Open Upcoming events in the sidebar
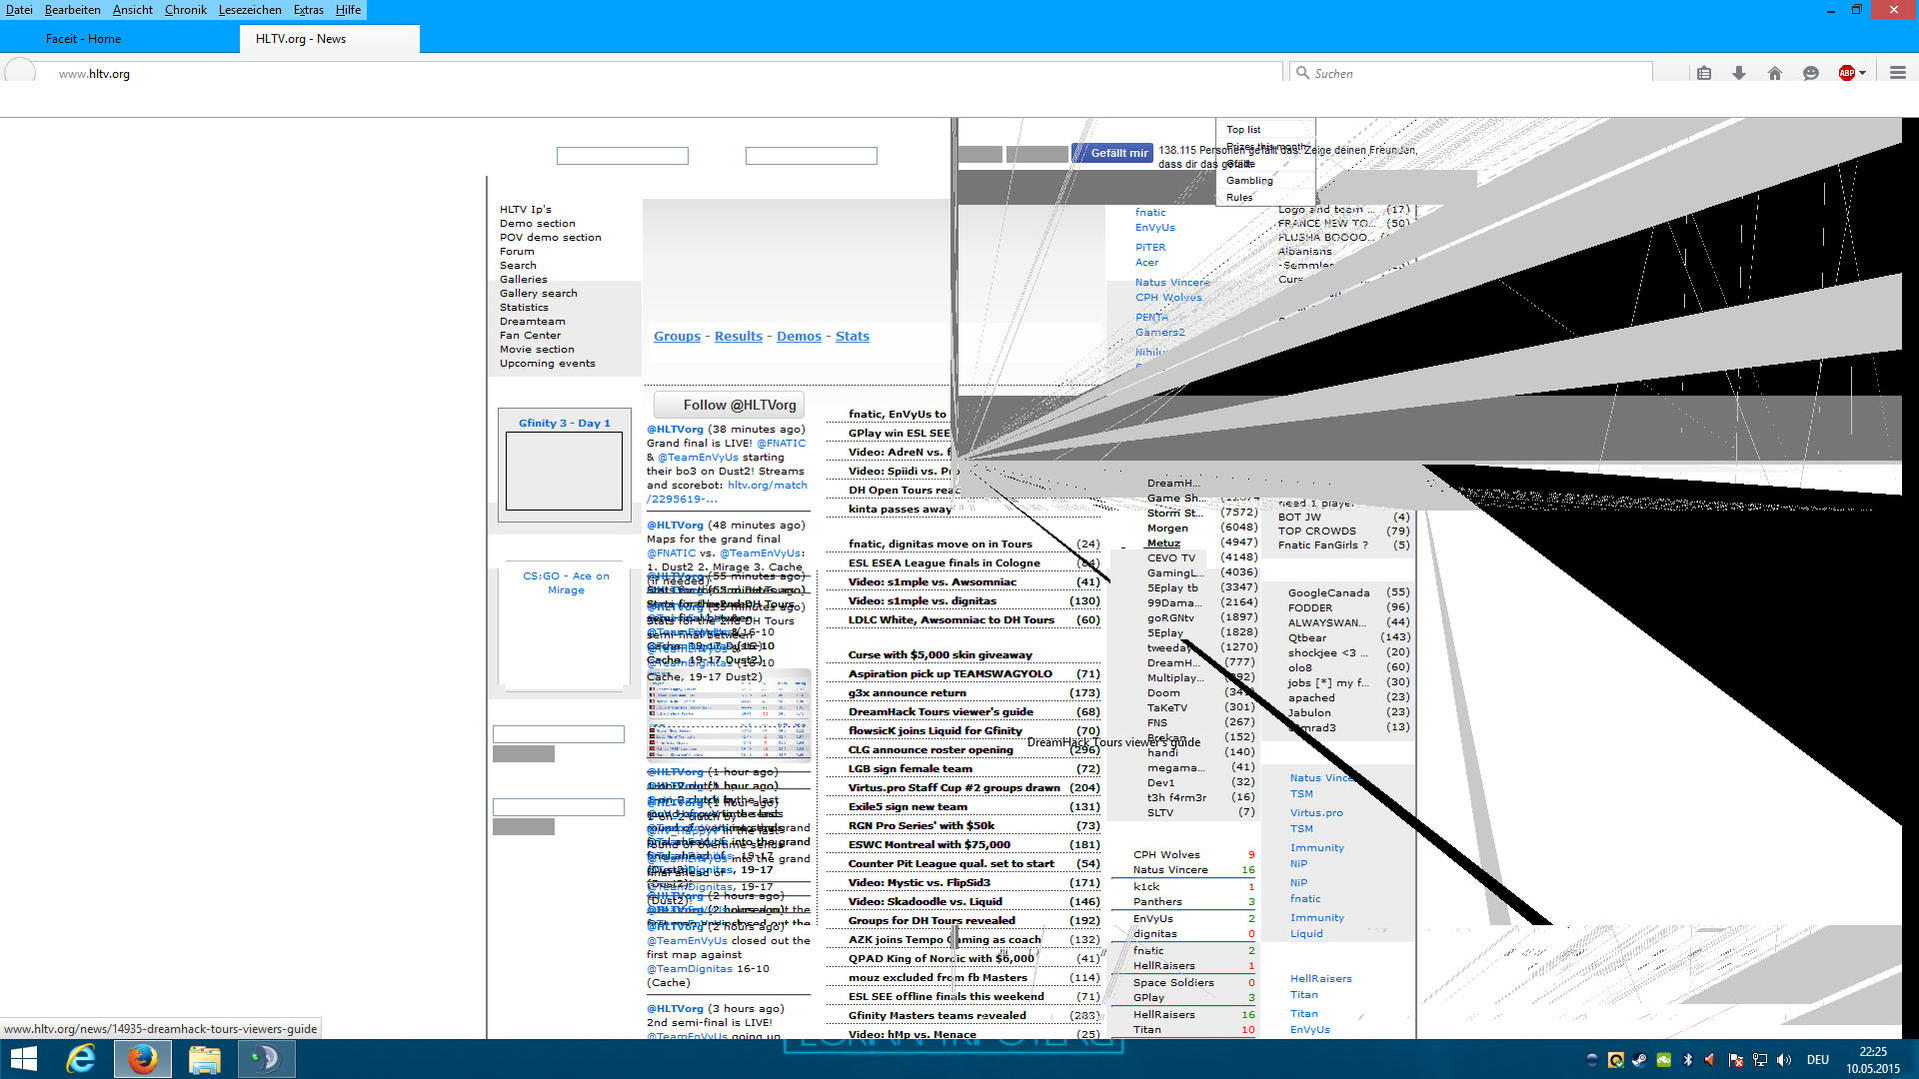 coord(547,364)
